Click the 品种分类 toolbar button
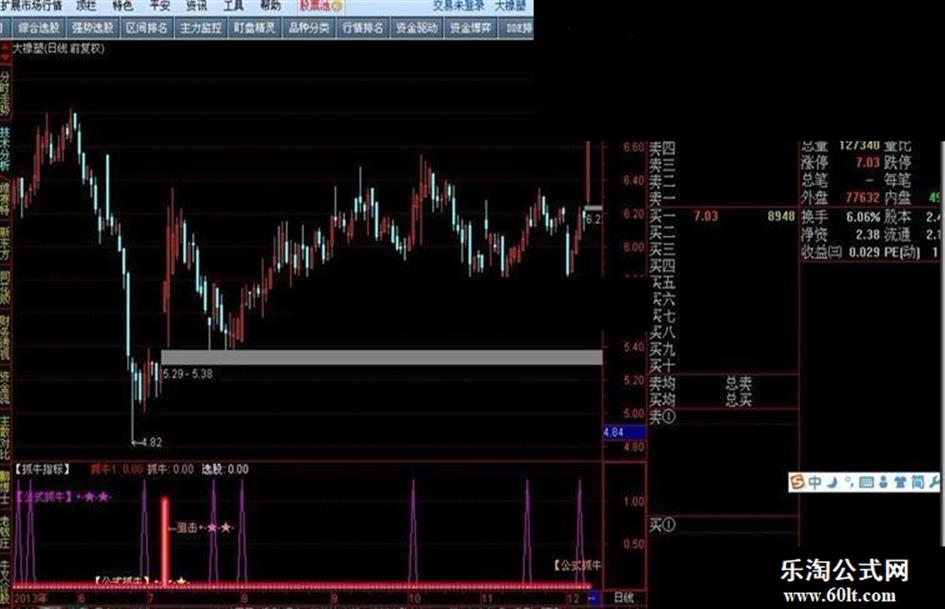Viewport: 945px width, 609px height. [x=309, y=28]
